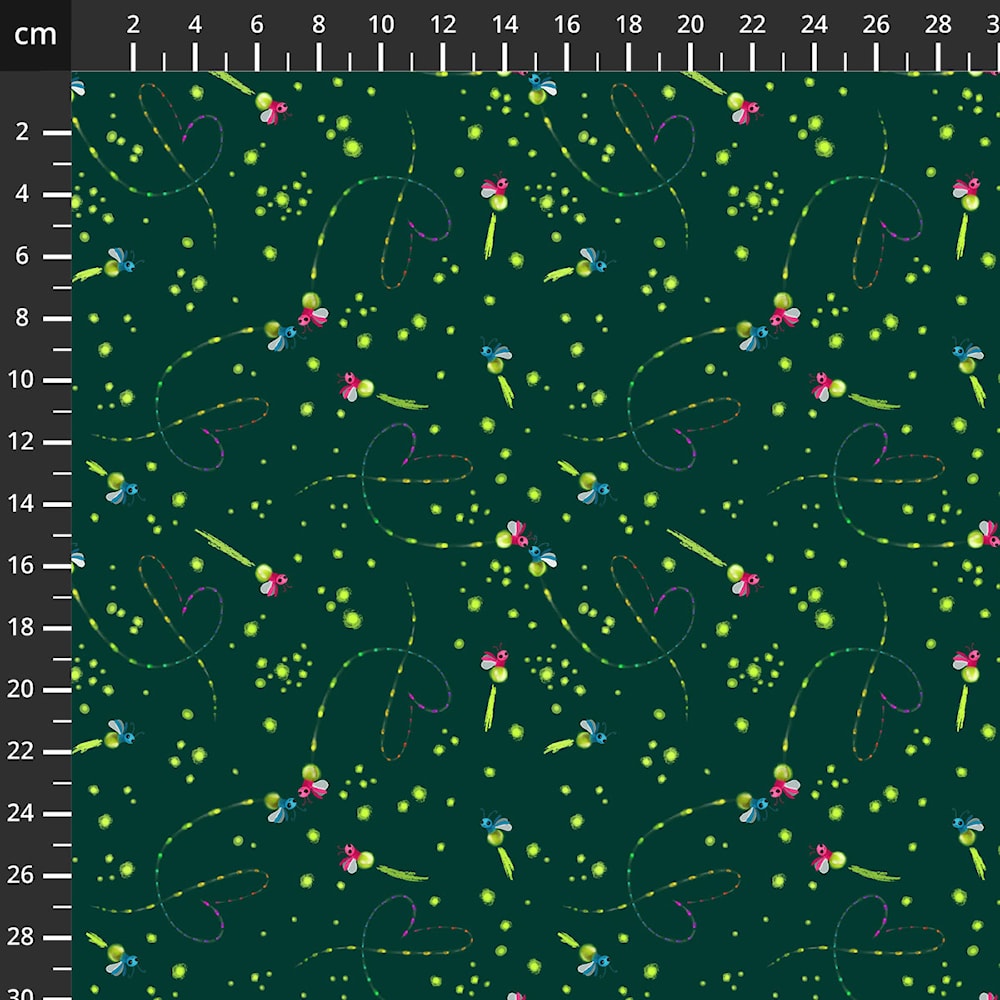1000x1000 pixels.
Task: Click the 26 label on the top ruler
Action: [x=877, y=26]
